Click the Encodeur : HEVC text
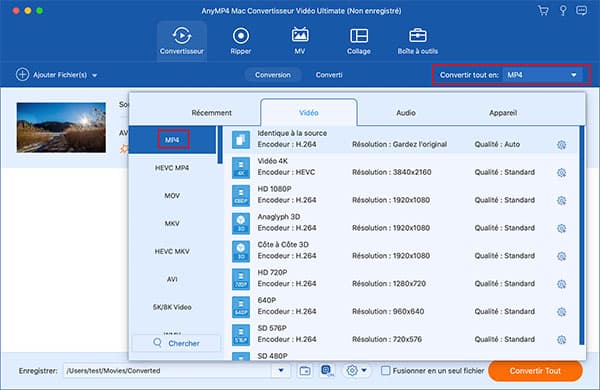The height and width of the screenshot is (390, 600). [x=286, y=172]
